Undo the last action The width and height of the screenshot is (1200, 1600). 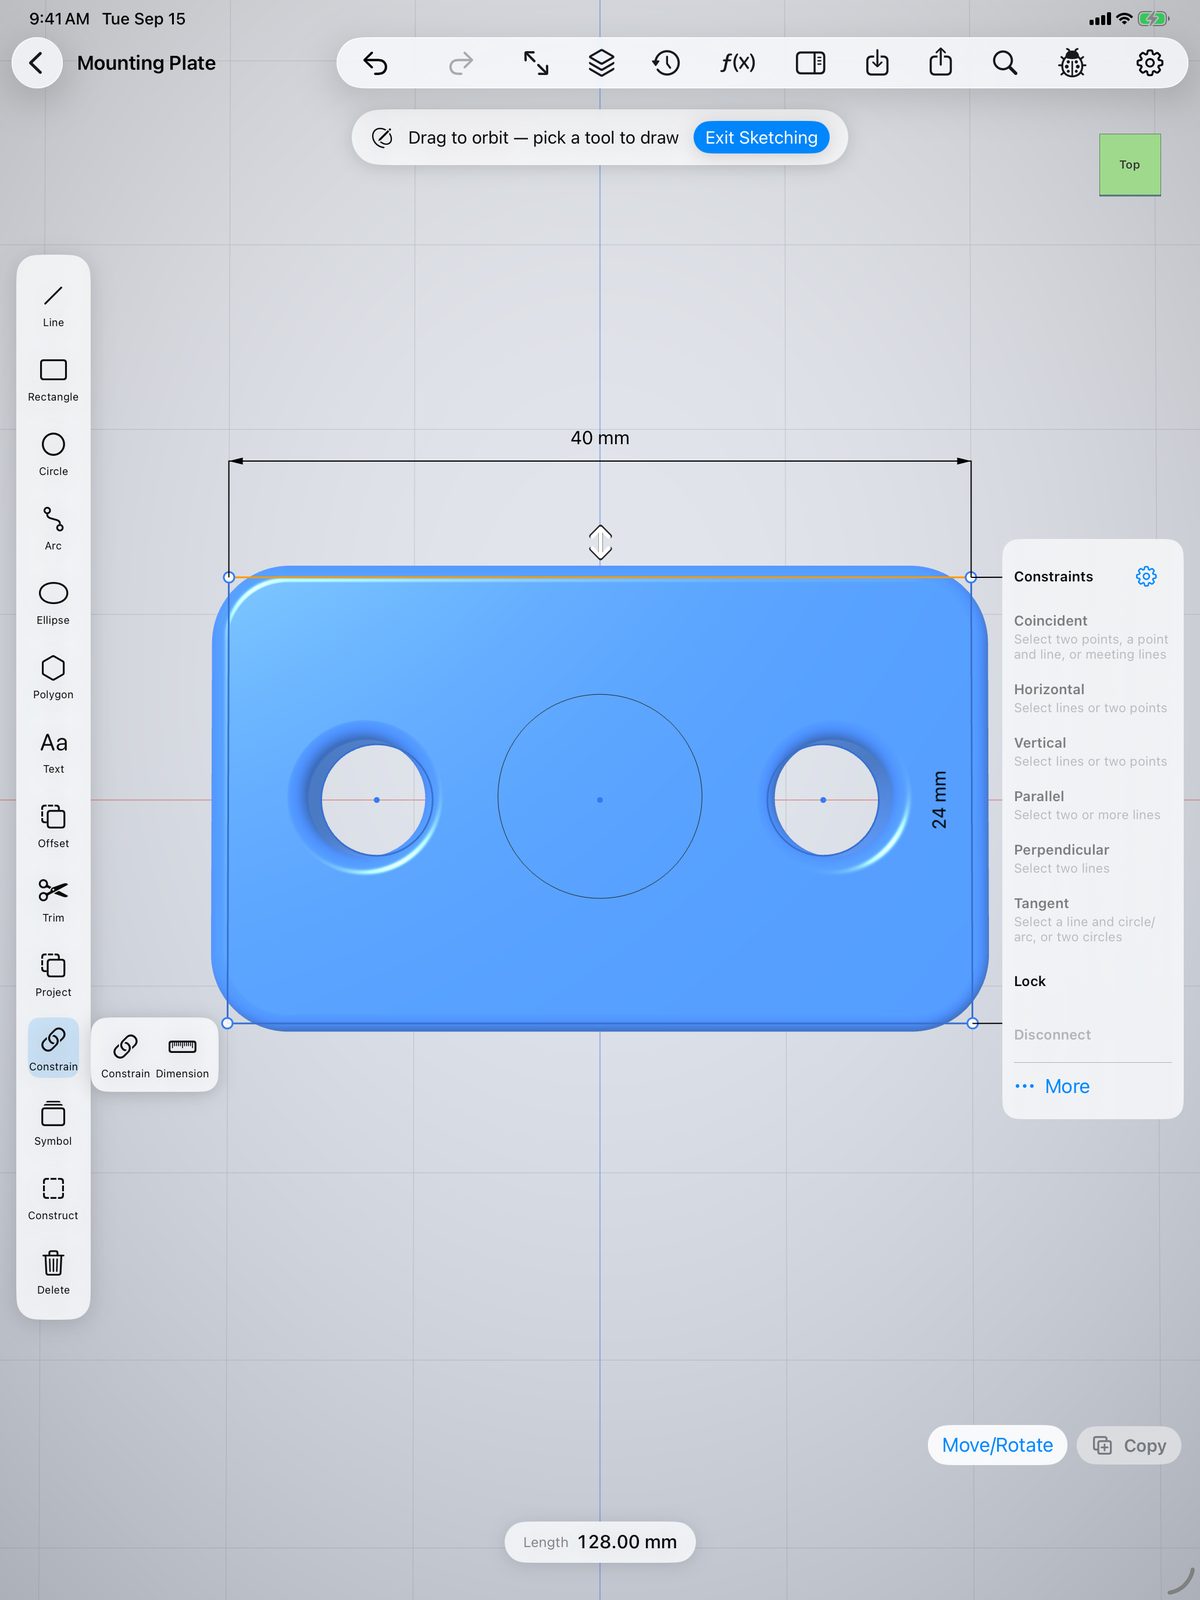[375, 63]
